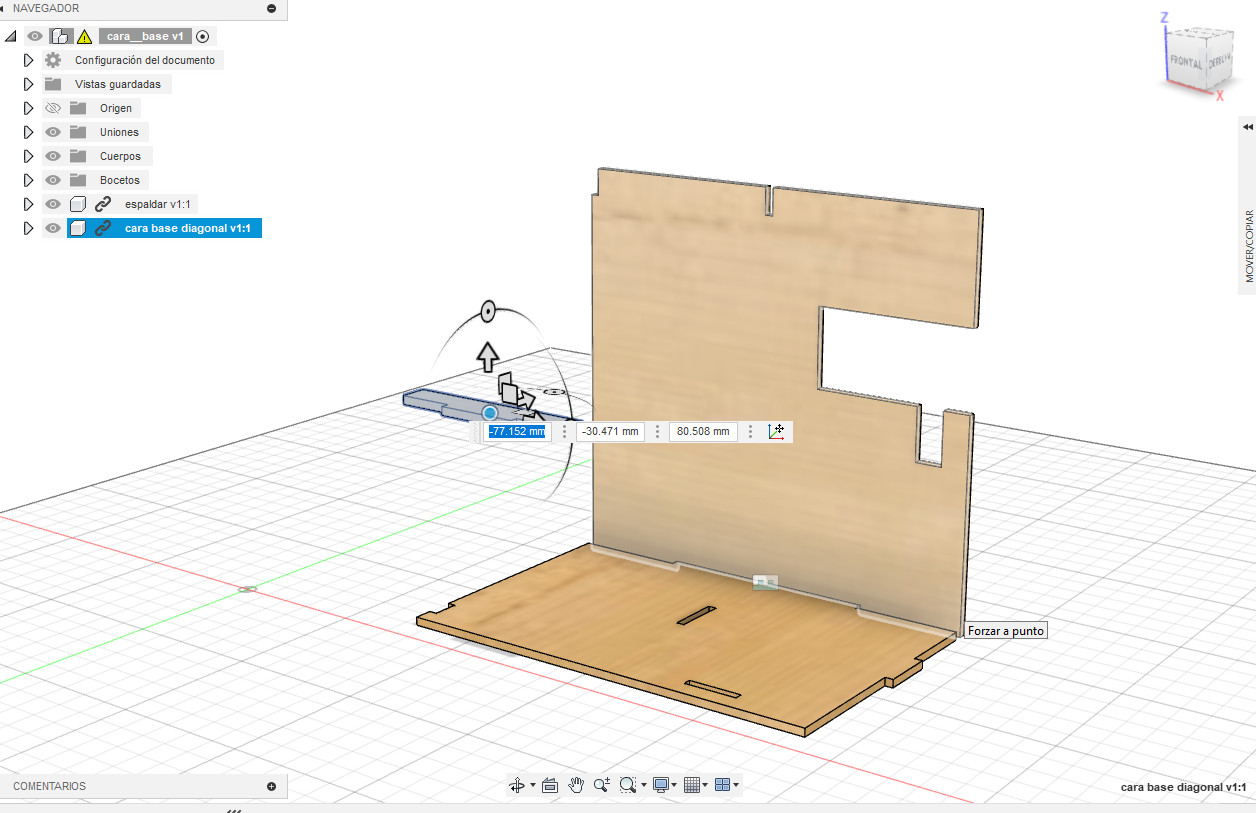
Task: Expand the Comentarios panel with plus button
Action: pos(272,787)
